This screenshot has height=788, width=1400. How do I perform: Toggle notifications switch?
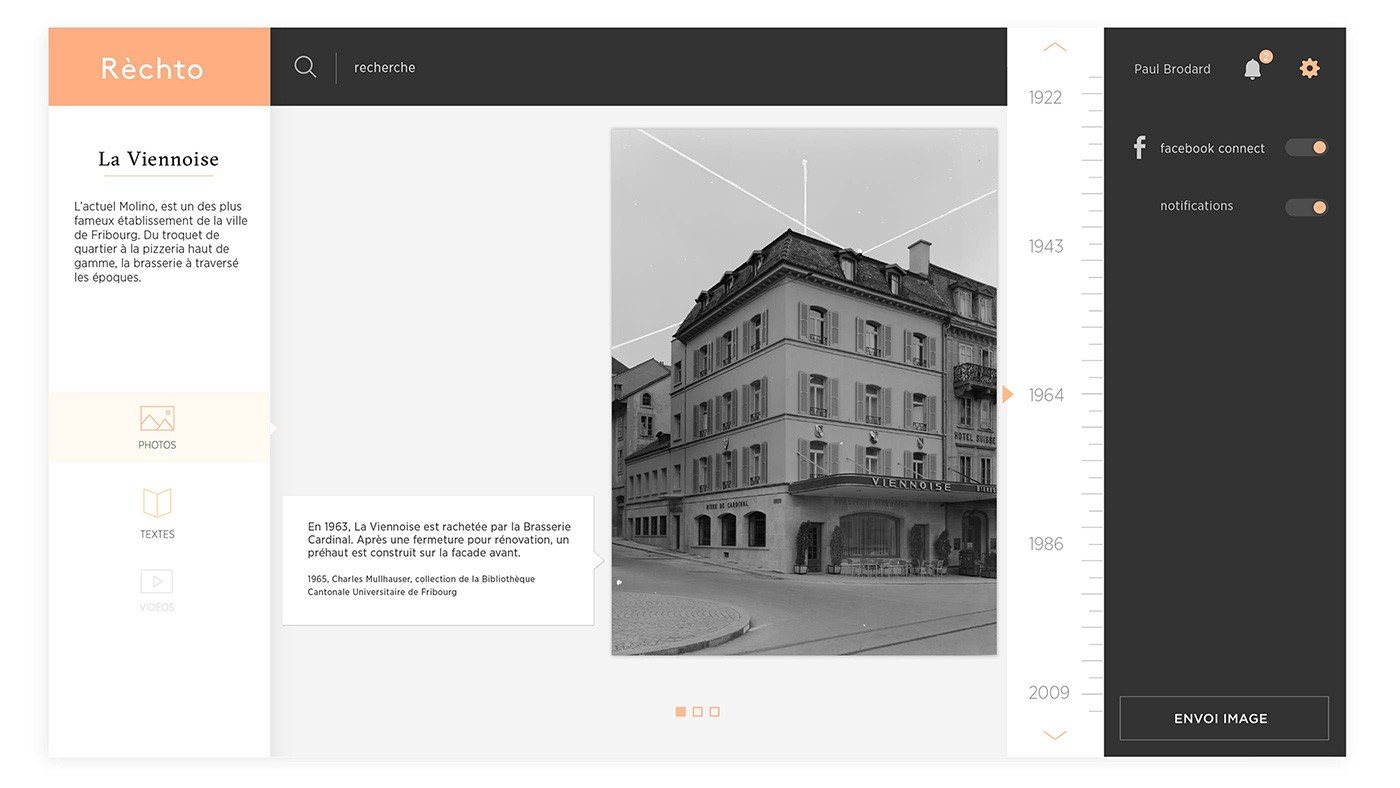[x=1306, y=207]
